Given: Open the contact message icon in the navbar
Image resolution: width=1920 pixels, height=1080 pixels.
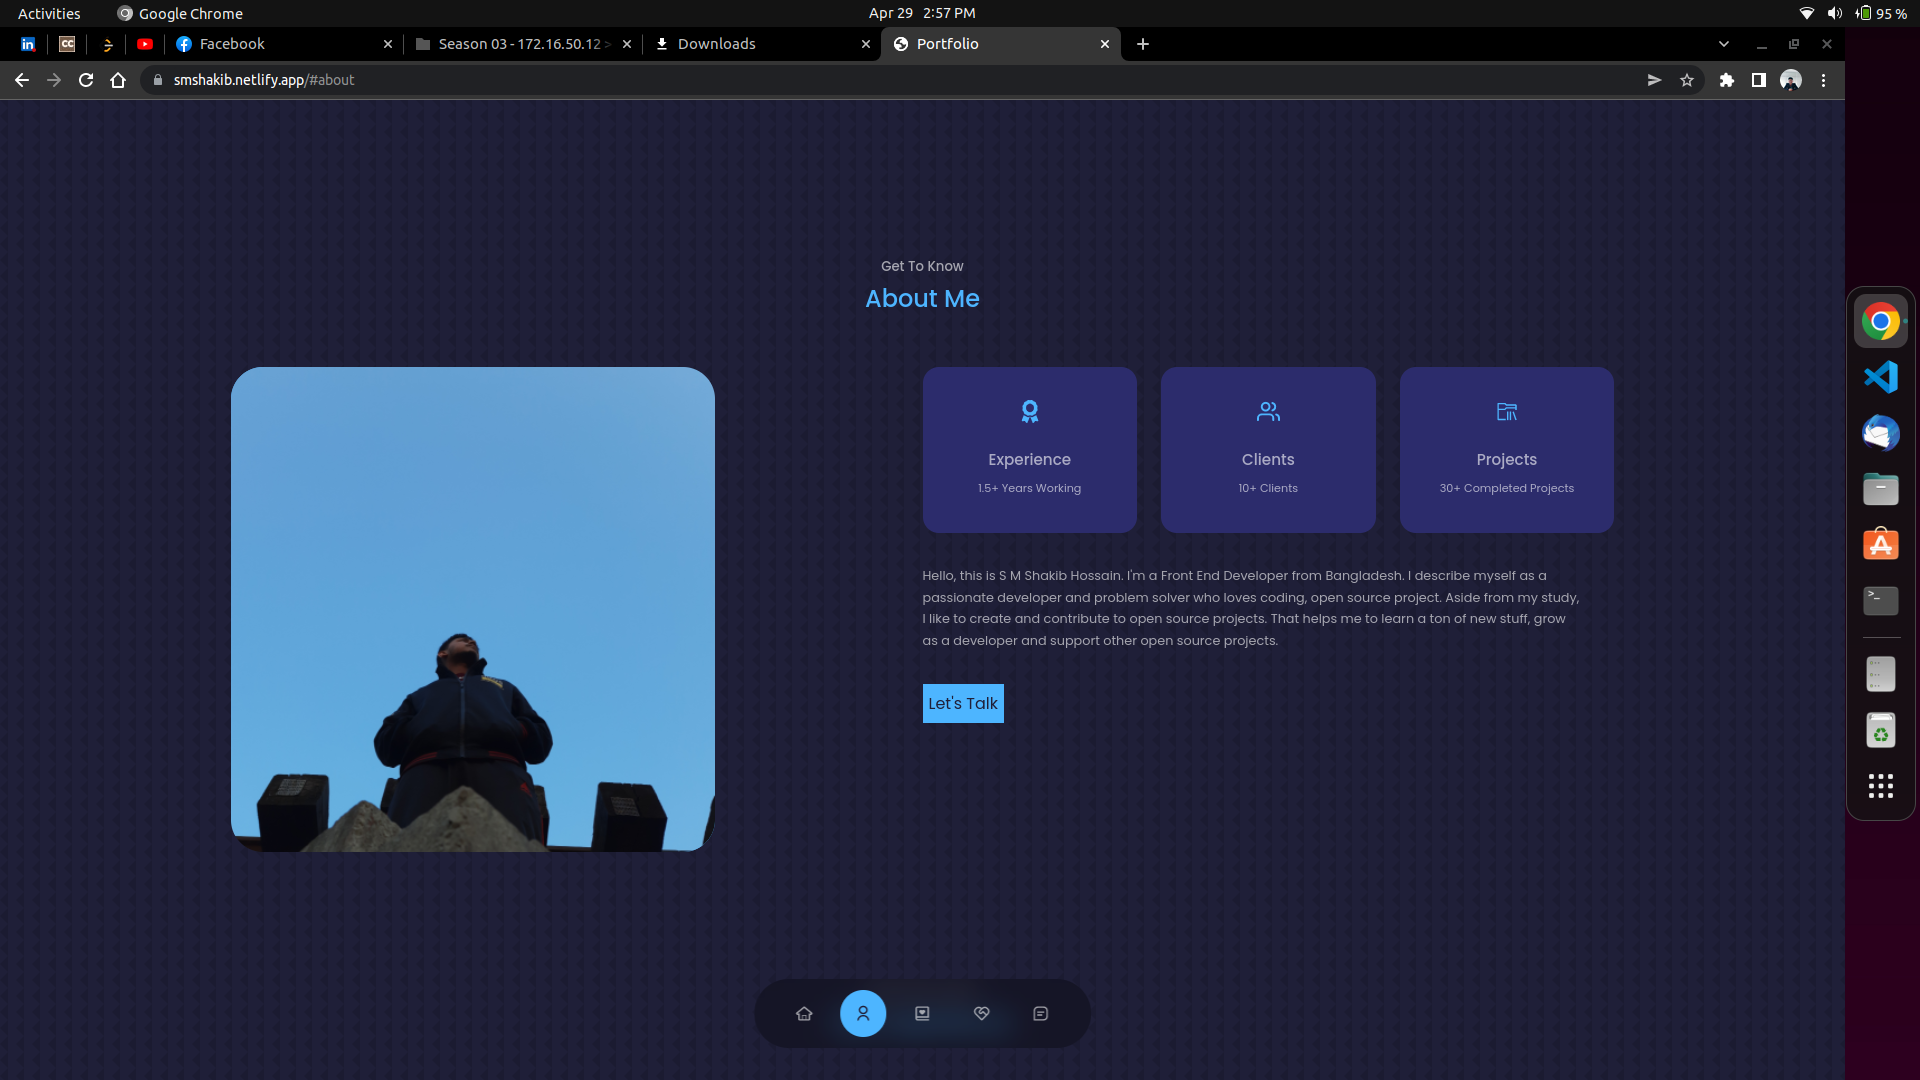Looking at the screenshot, I should 1041,1013.
